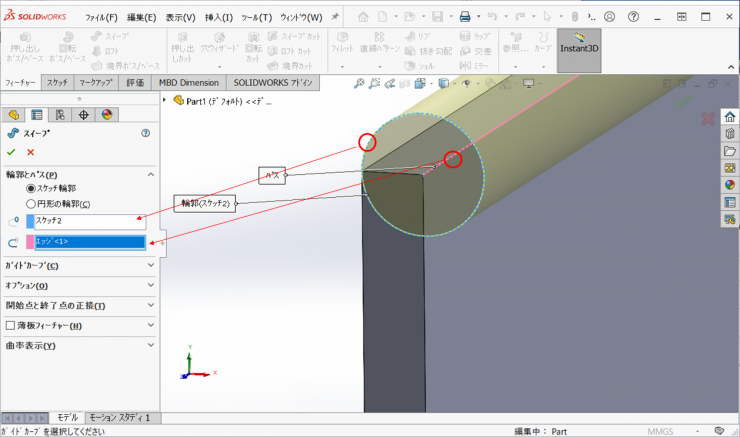The width and height of the screenshot is (740, 437).
Task: Switch to the スケッチ tab
Action: click(x=57, y=83)
